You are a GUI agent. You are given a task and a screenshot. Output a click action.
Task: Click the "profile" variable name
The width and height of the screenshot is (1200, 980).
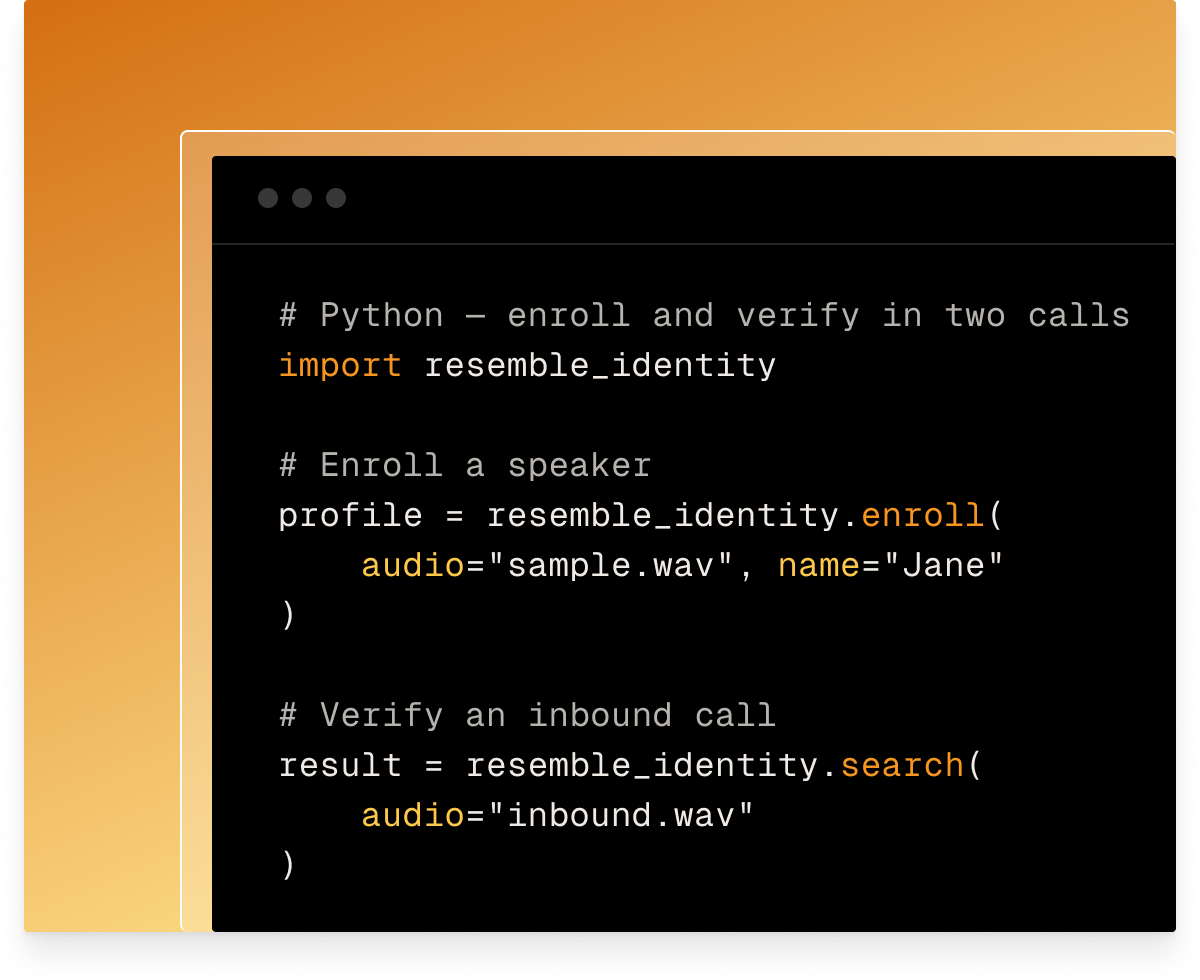[351, 516]
